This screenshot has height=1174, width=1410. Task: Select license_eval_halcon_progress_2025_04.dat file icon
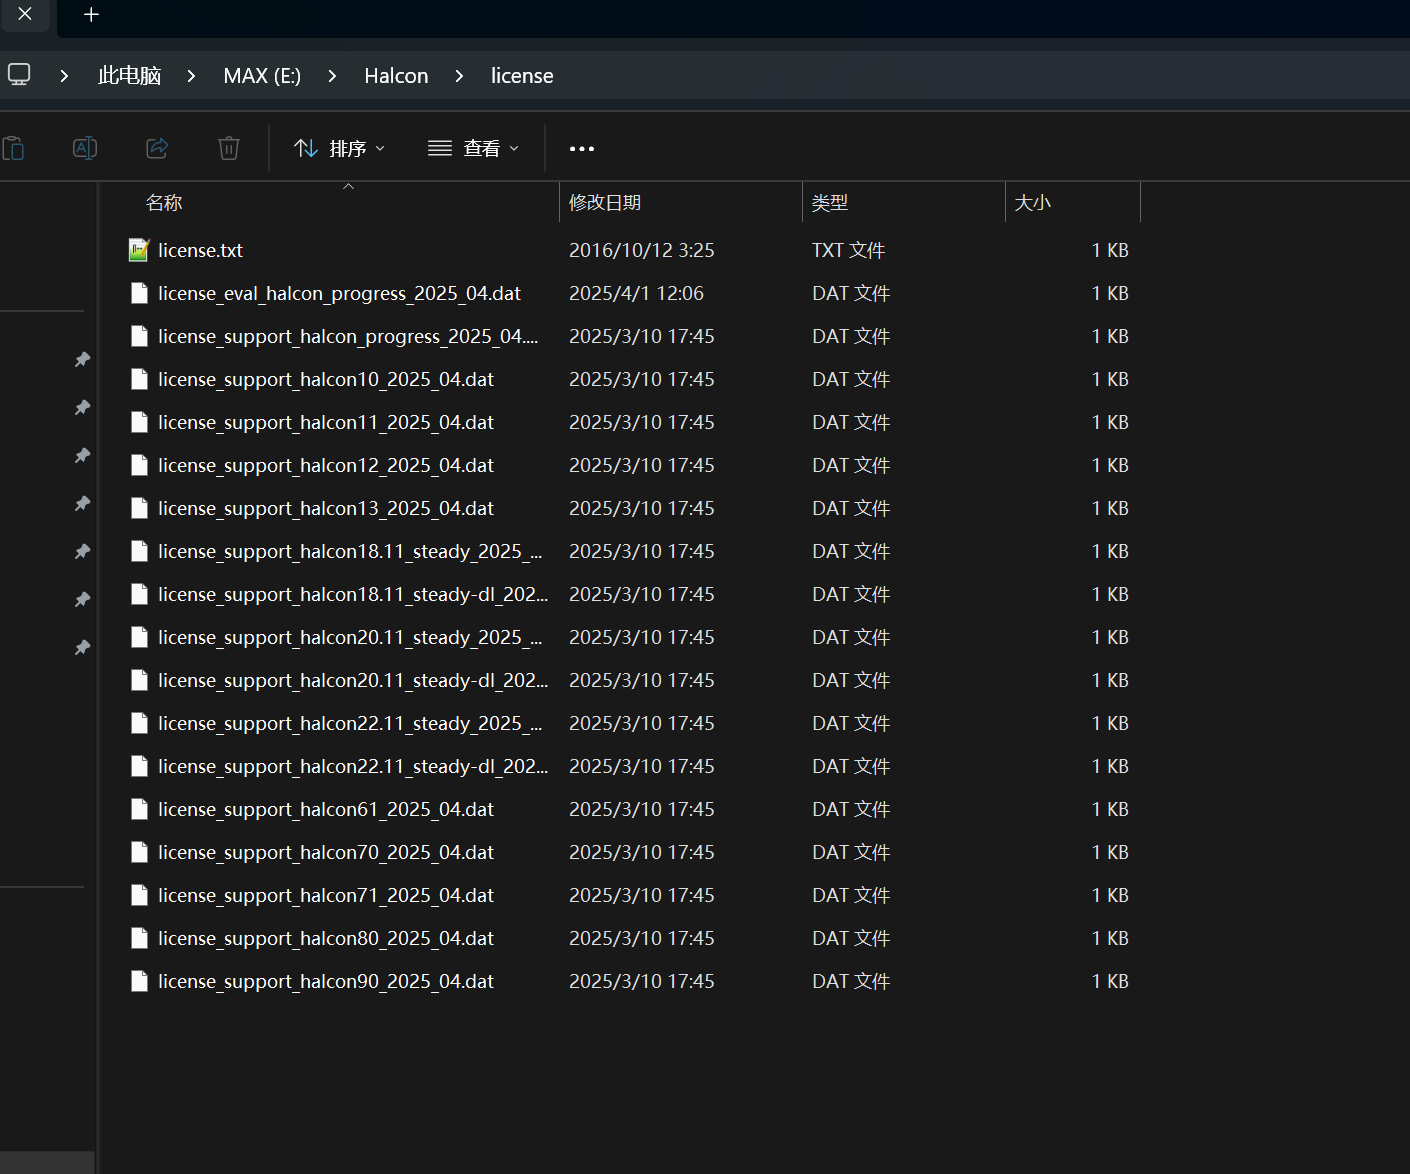[140, 293]
